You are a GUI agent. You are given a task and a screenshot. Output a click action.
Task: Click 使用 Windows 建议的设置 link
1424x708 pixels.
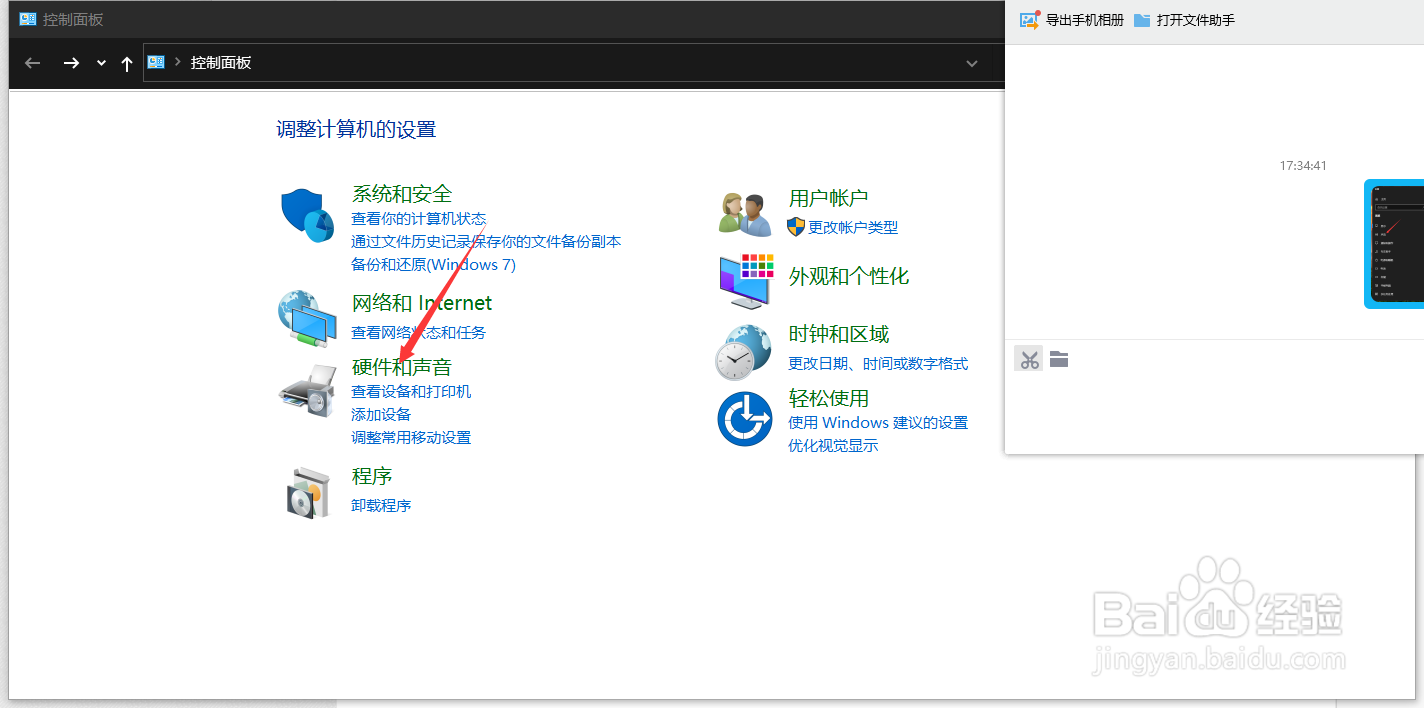coord(878,423)
